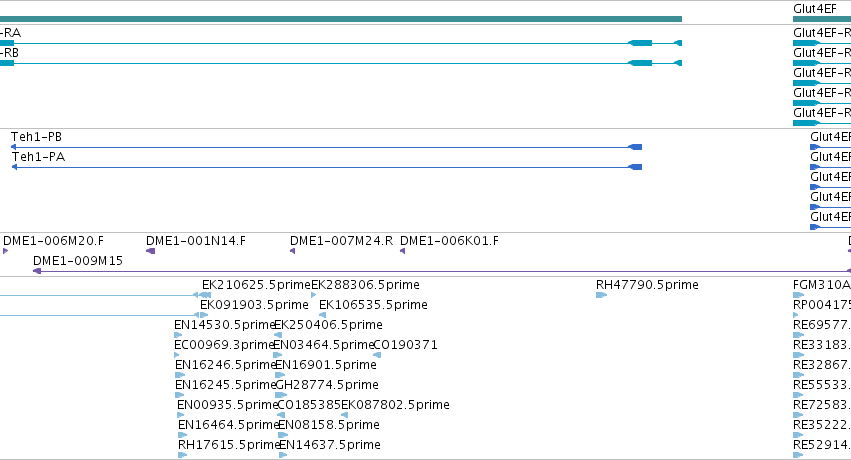The image size is (851, 460).
Task: Click the -RA transcript label
Action: (x=10, y=33)
